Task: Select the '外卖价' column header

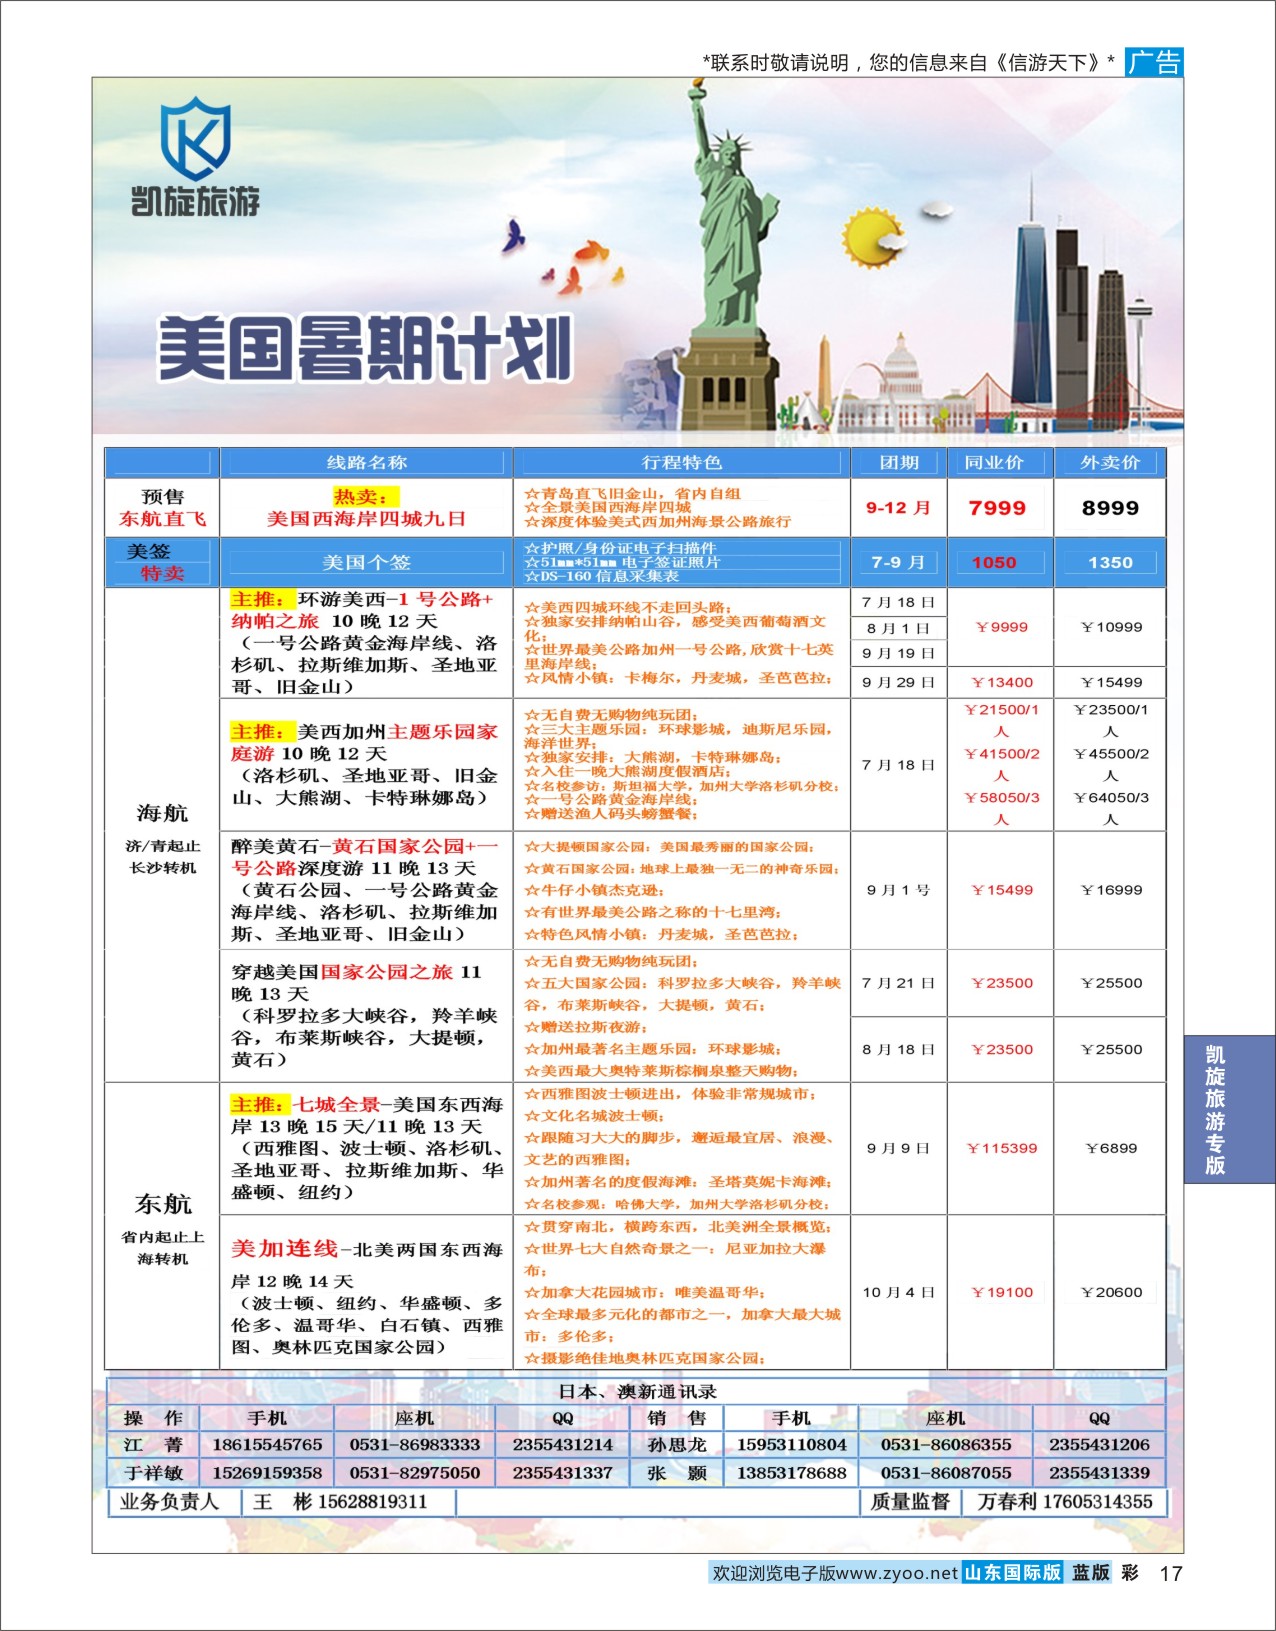Action: (x=1110, y=462)
